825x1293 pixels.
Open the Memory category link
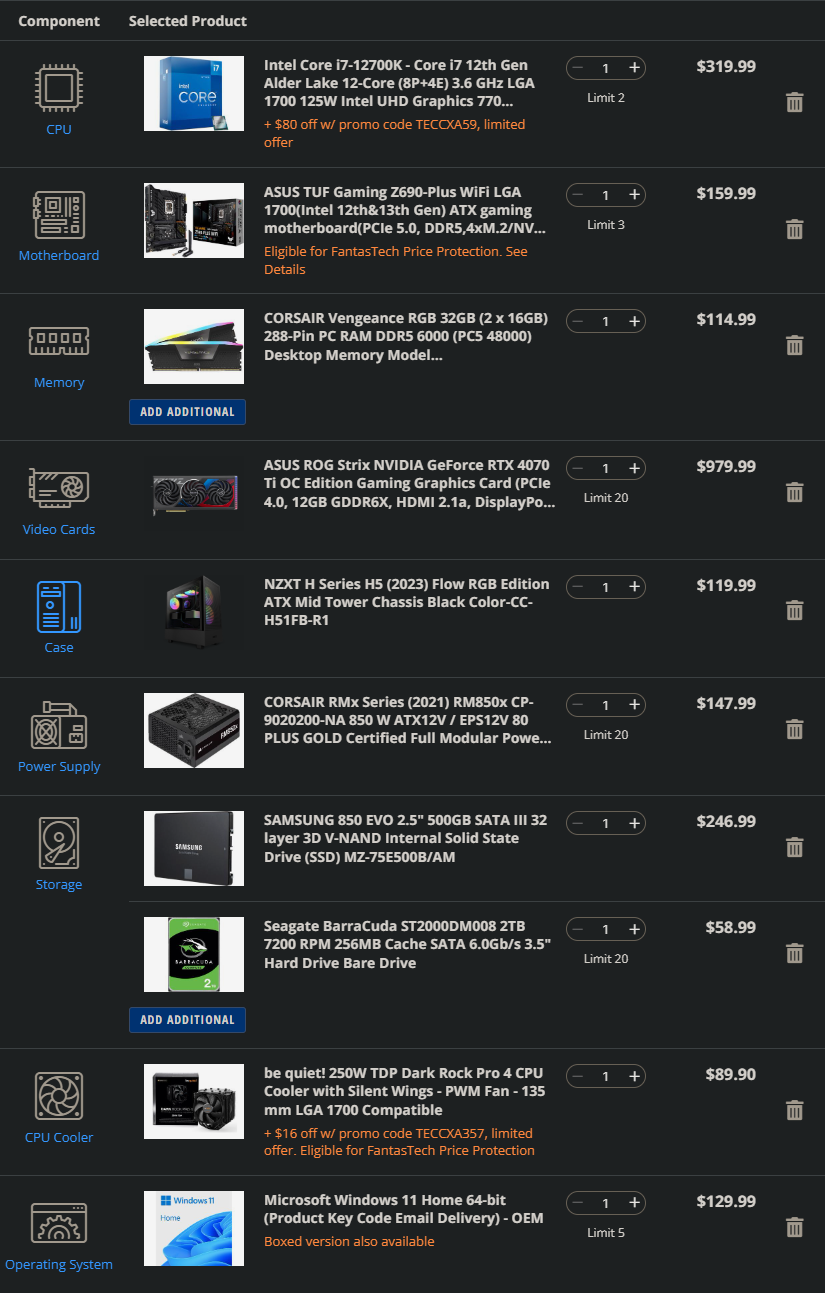pos(59,383)
